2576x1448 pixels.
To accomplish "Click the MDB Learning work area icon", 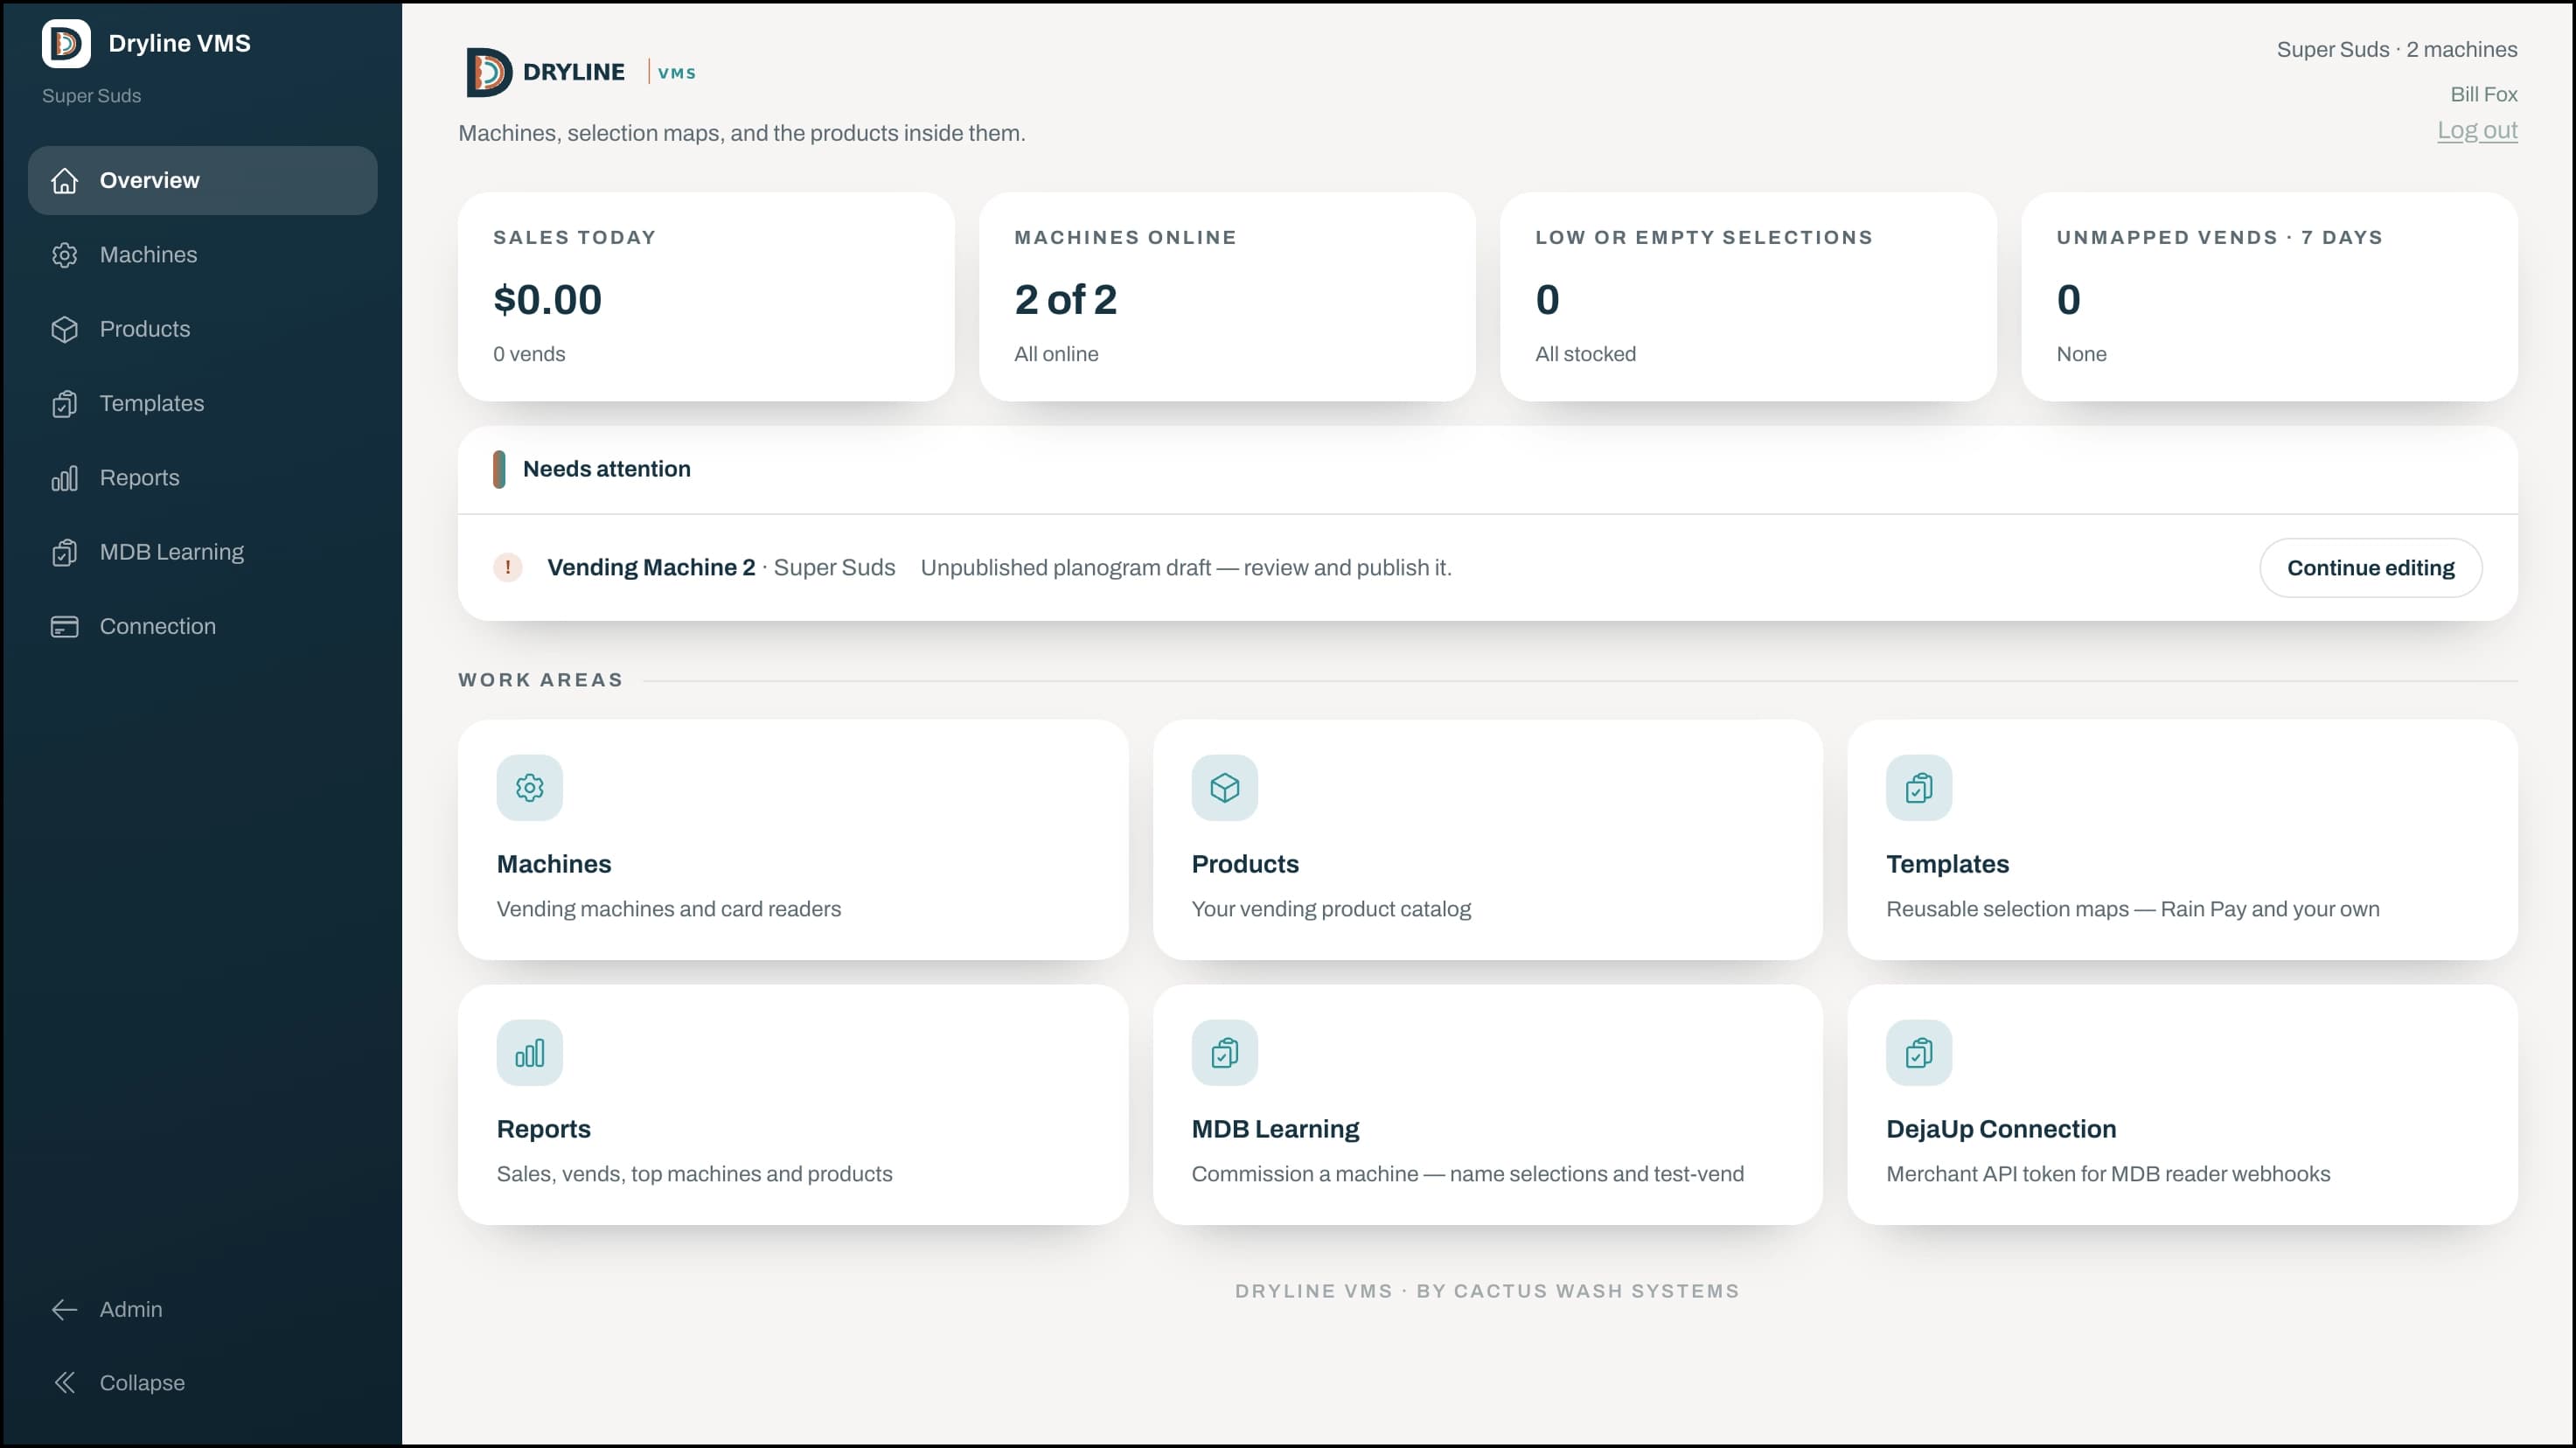I will 1225,1053.
